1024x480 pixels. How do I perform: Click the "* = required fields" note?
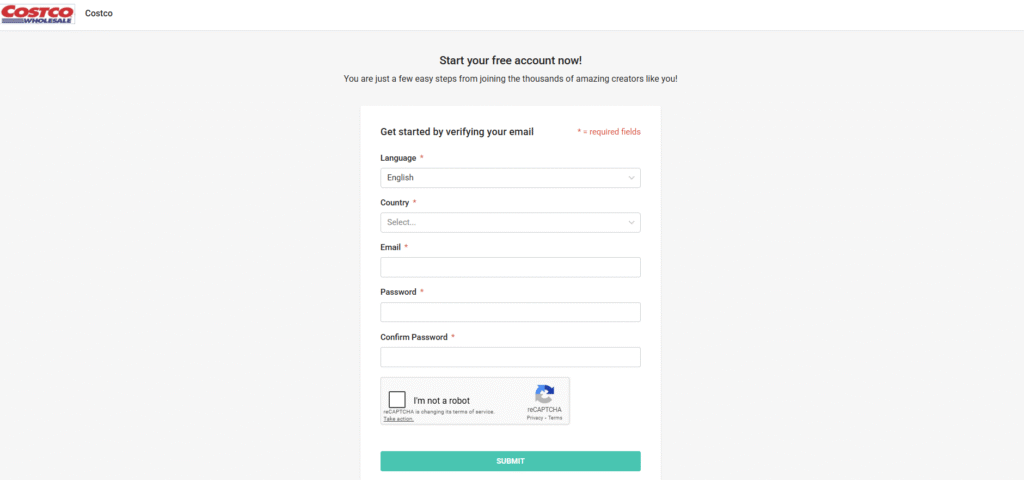click(608, 132)
